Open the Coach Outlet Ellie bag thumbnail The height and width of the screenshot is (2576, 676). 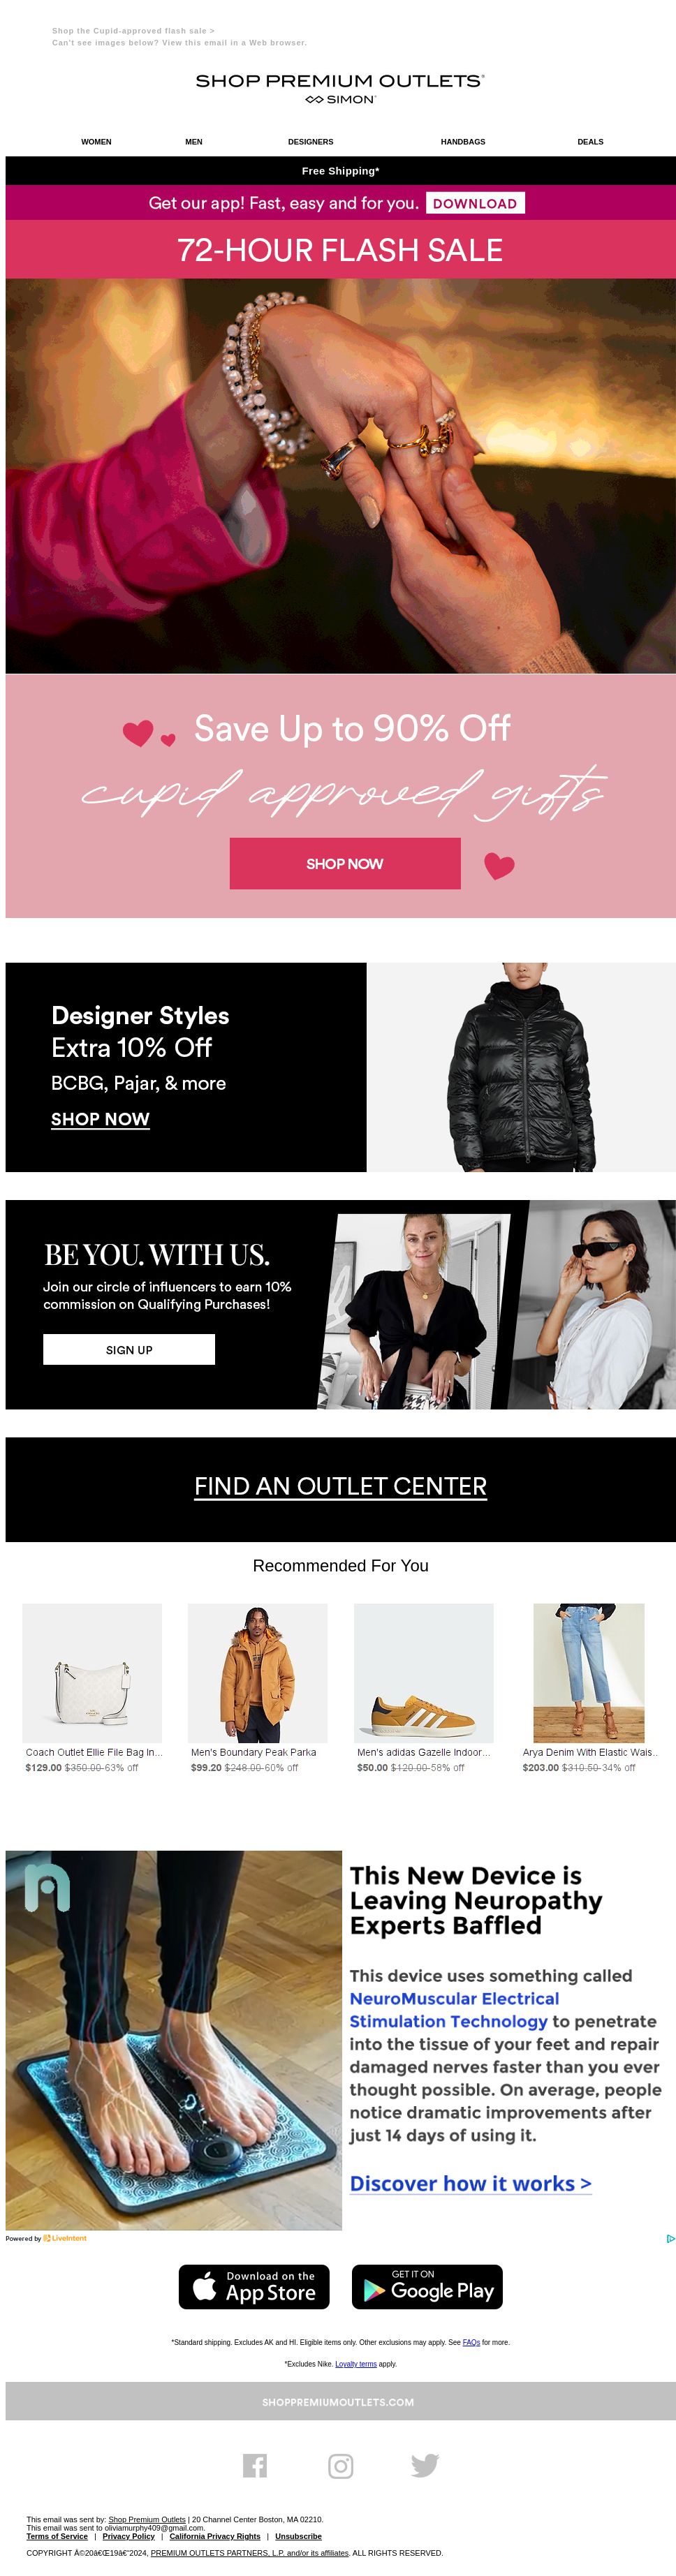coord(92,1673)
